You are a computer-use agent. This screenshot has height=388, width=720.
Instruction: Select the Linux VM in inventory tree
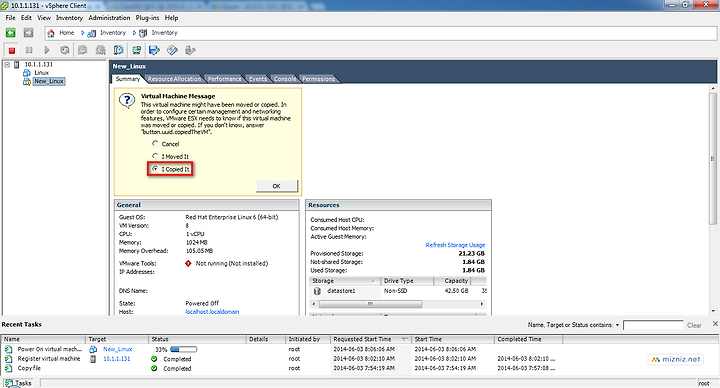(x=41, y=73)
